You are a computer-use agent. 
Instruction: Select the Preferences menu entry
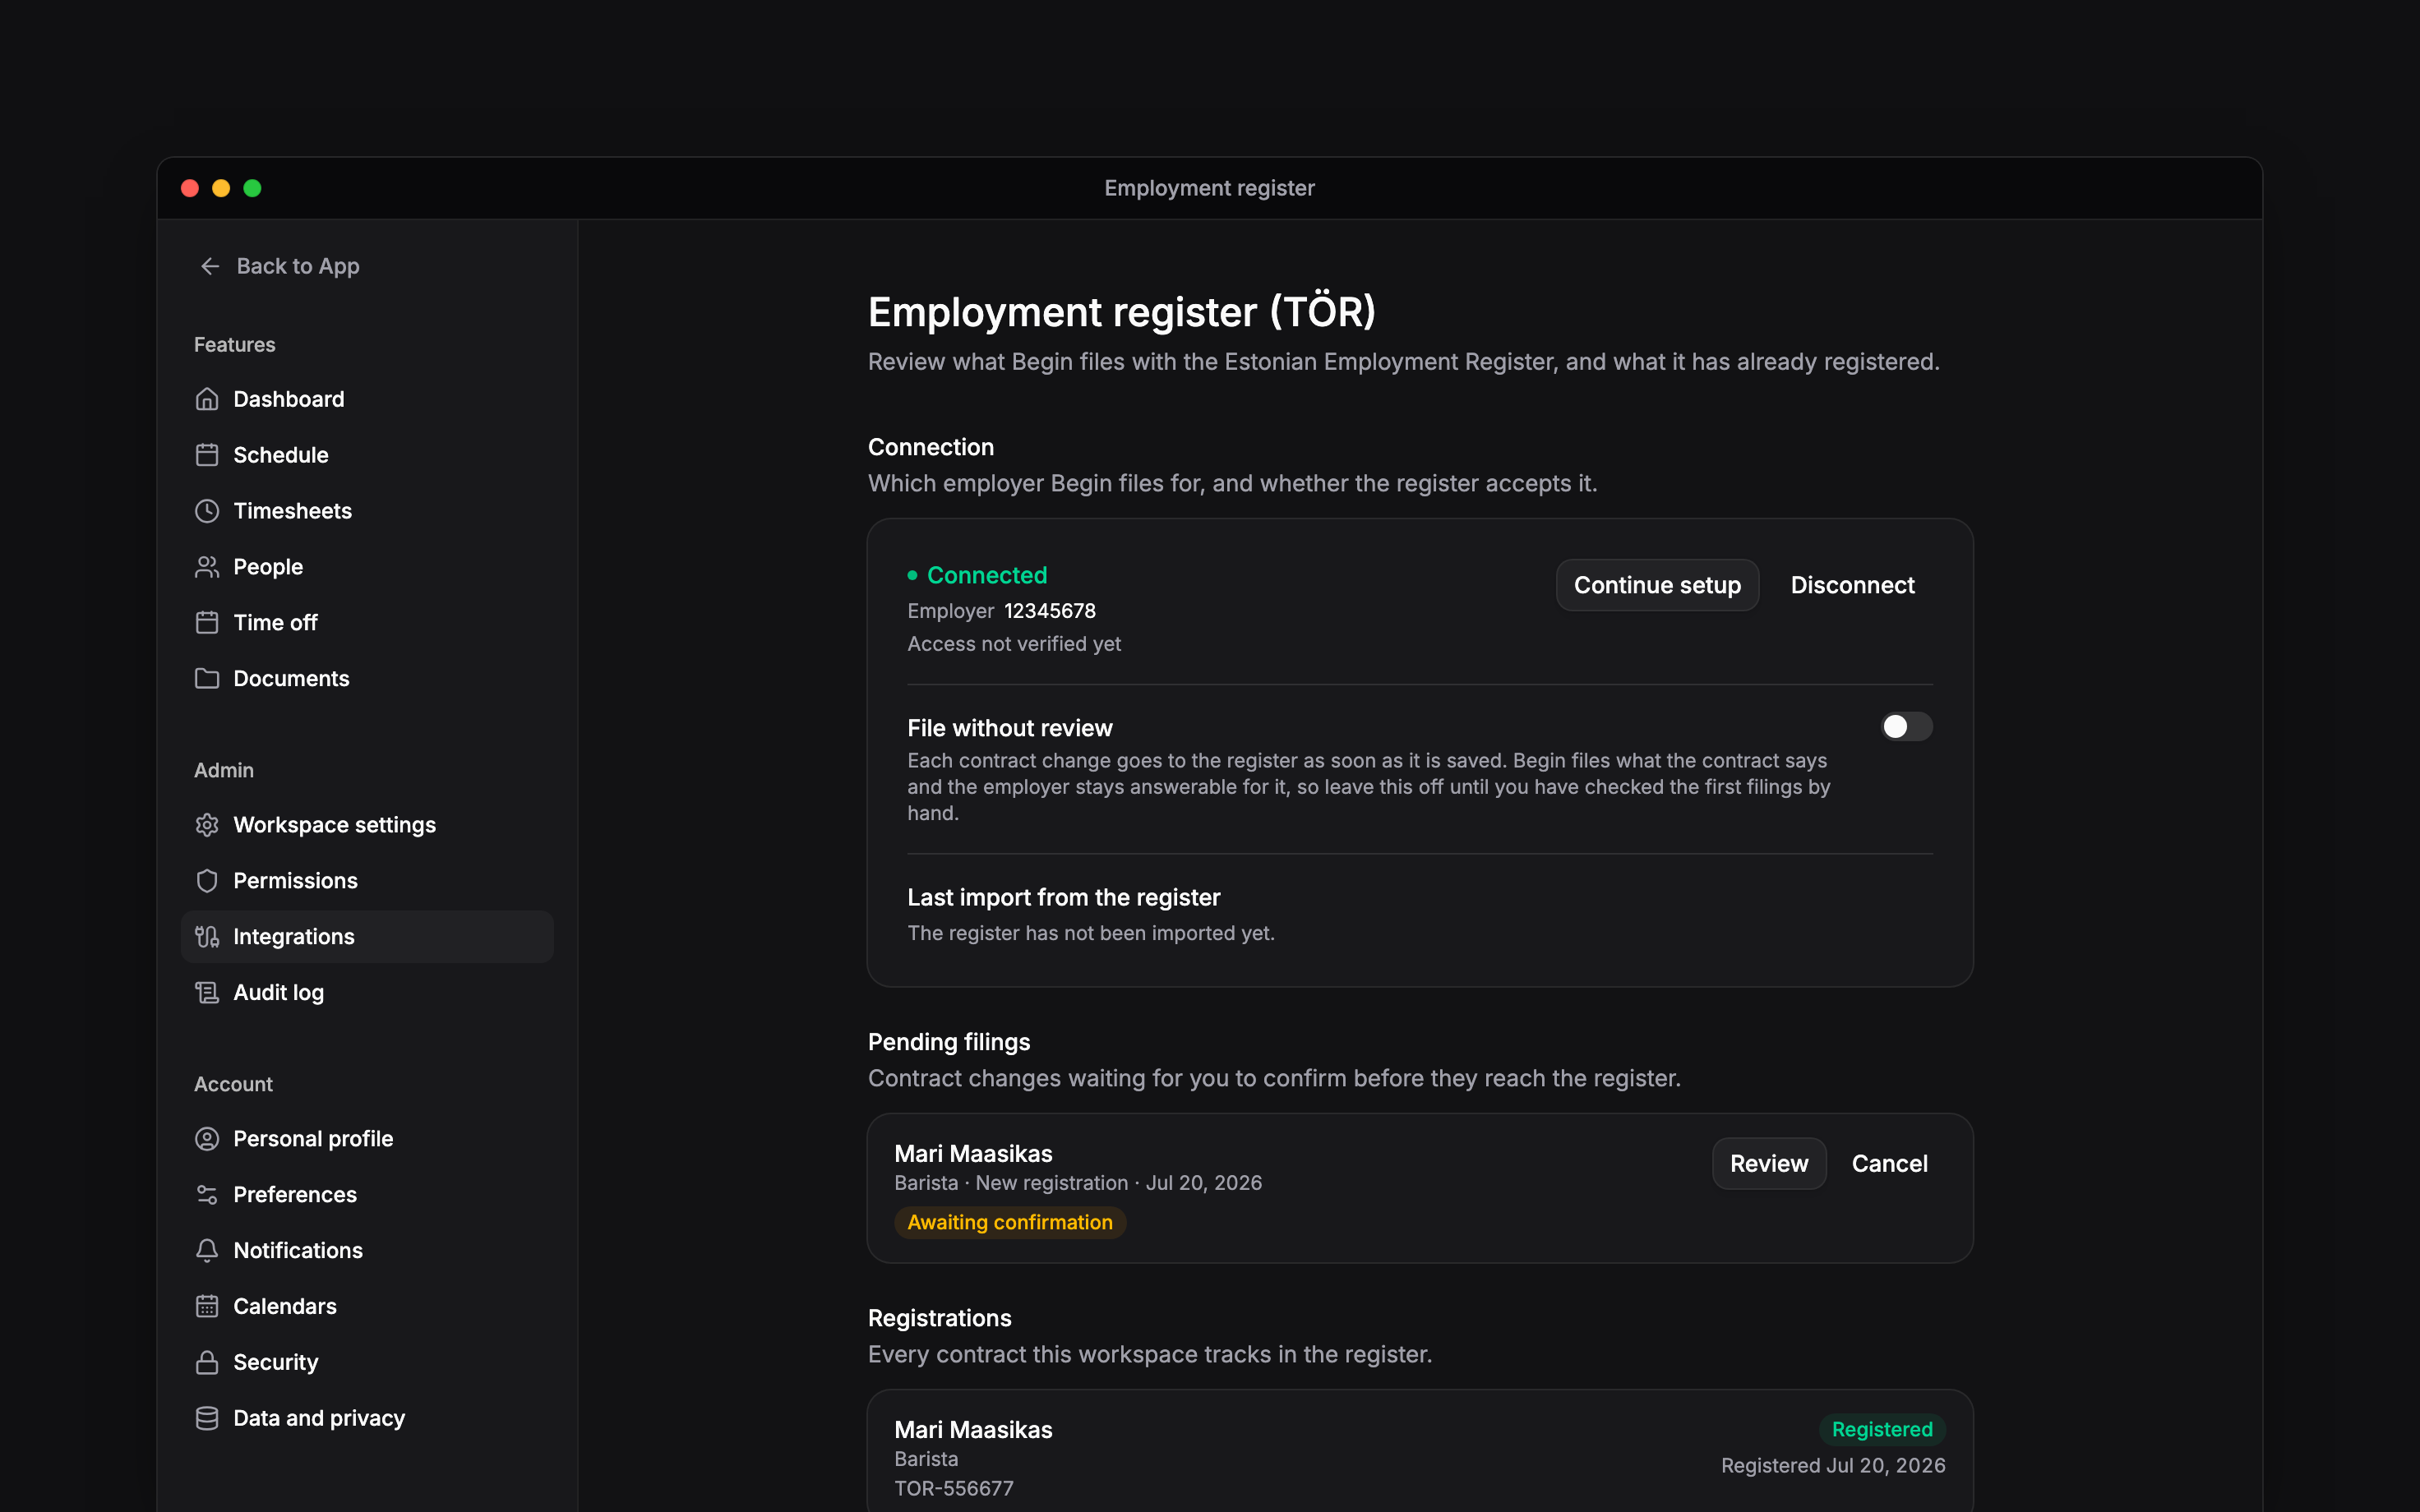[x=367, y=1195]
